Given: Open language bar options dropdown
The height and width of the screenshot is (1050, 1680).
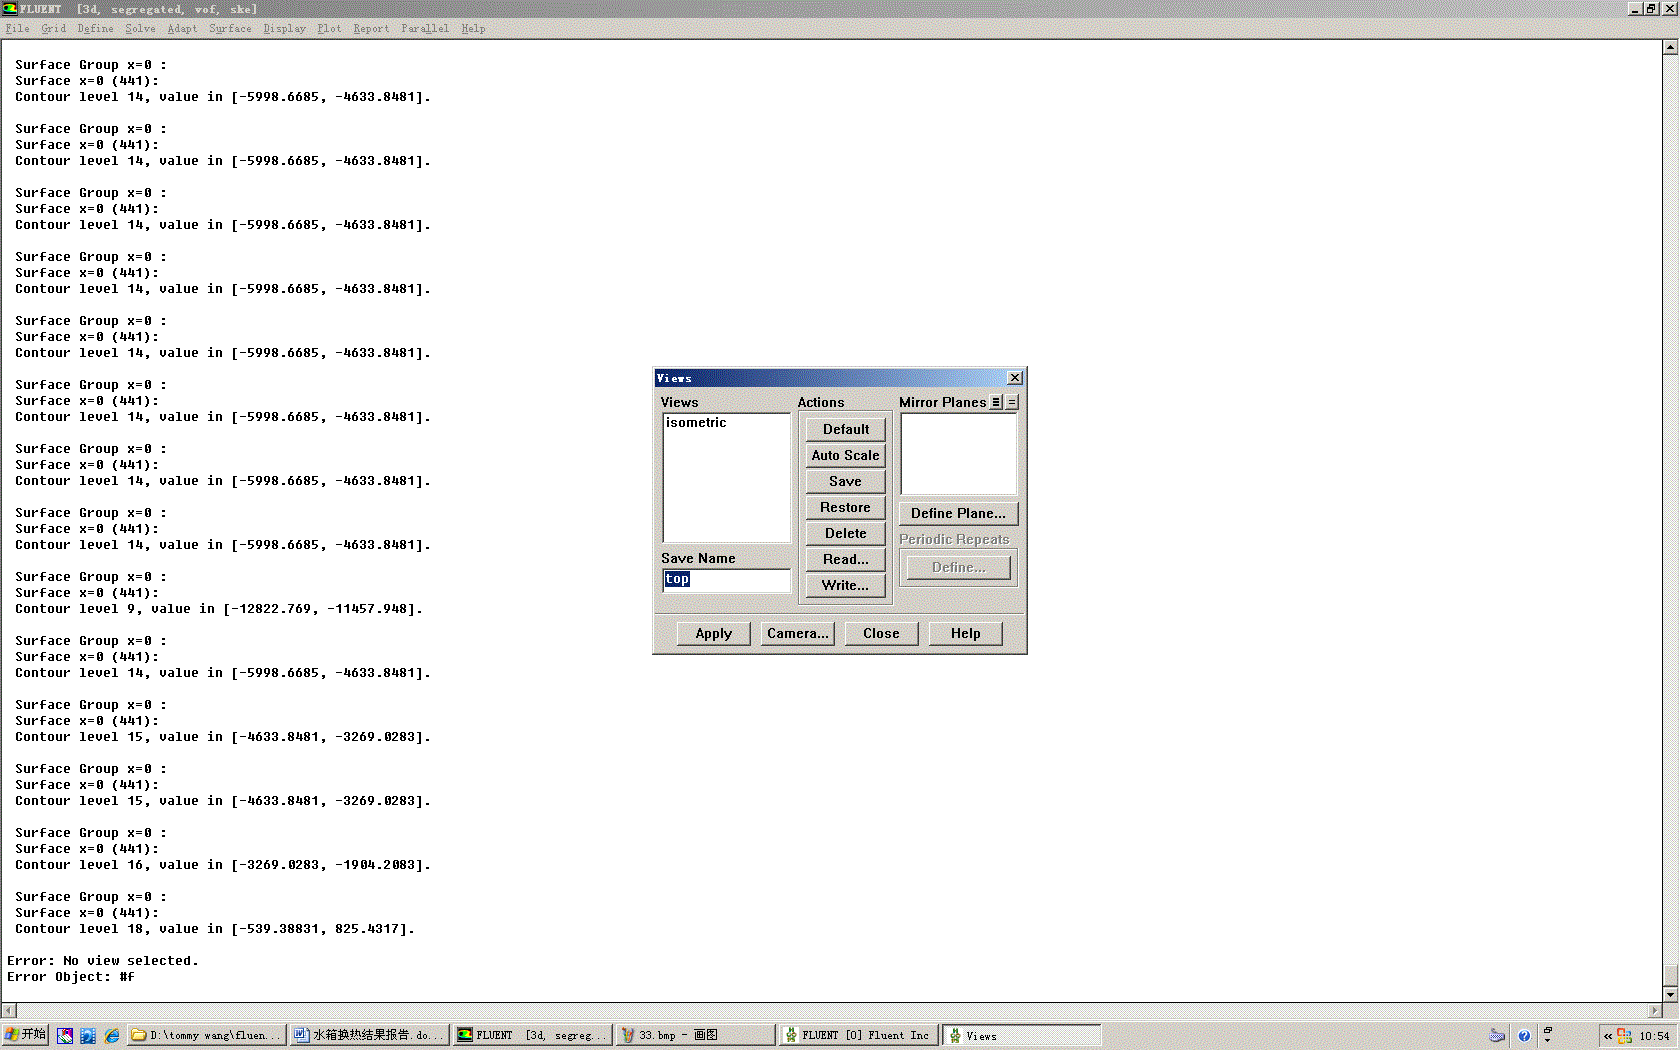Looking at the screenshot, I should (1548, 1040).
